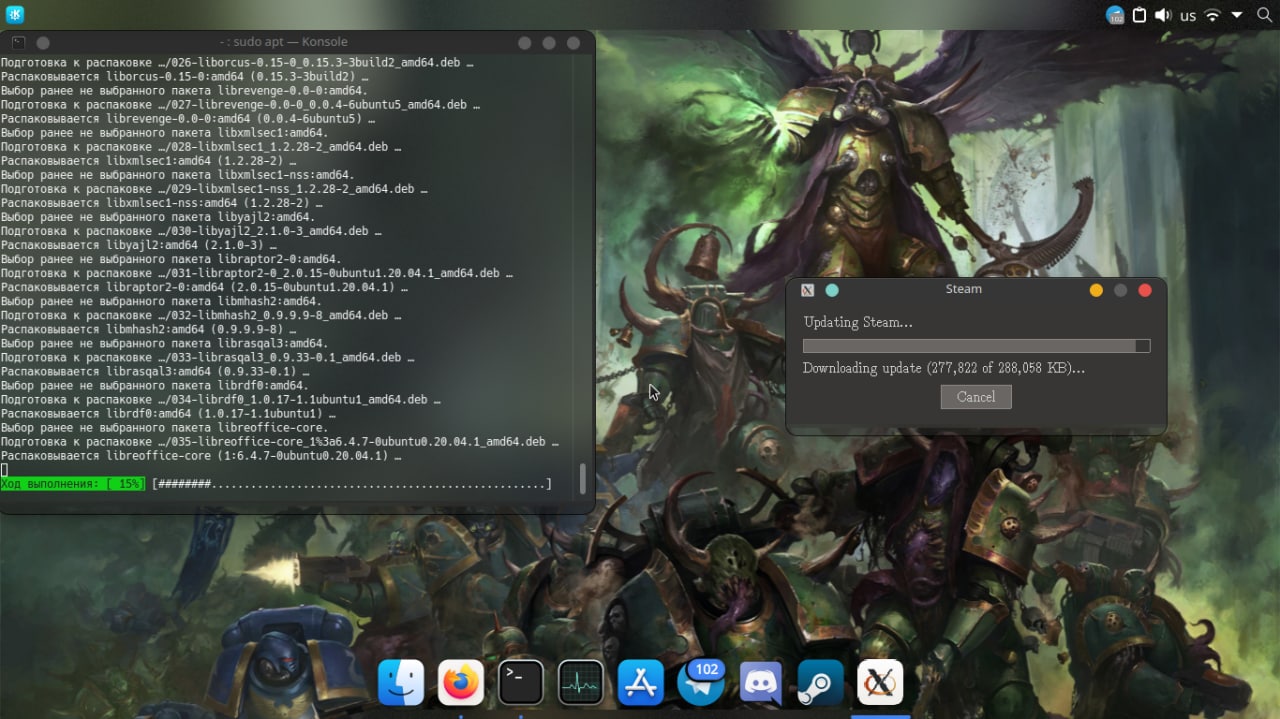Click line 'Распаковывается librdf0:amd64 (1.0.17-1.1ubuntu1)'

(168, 414)
